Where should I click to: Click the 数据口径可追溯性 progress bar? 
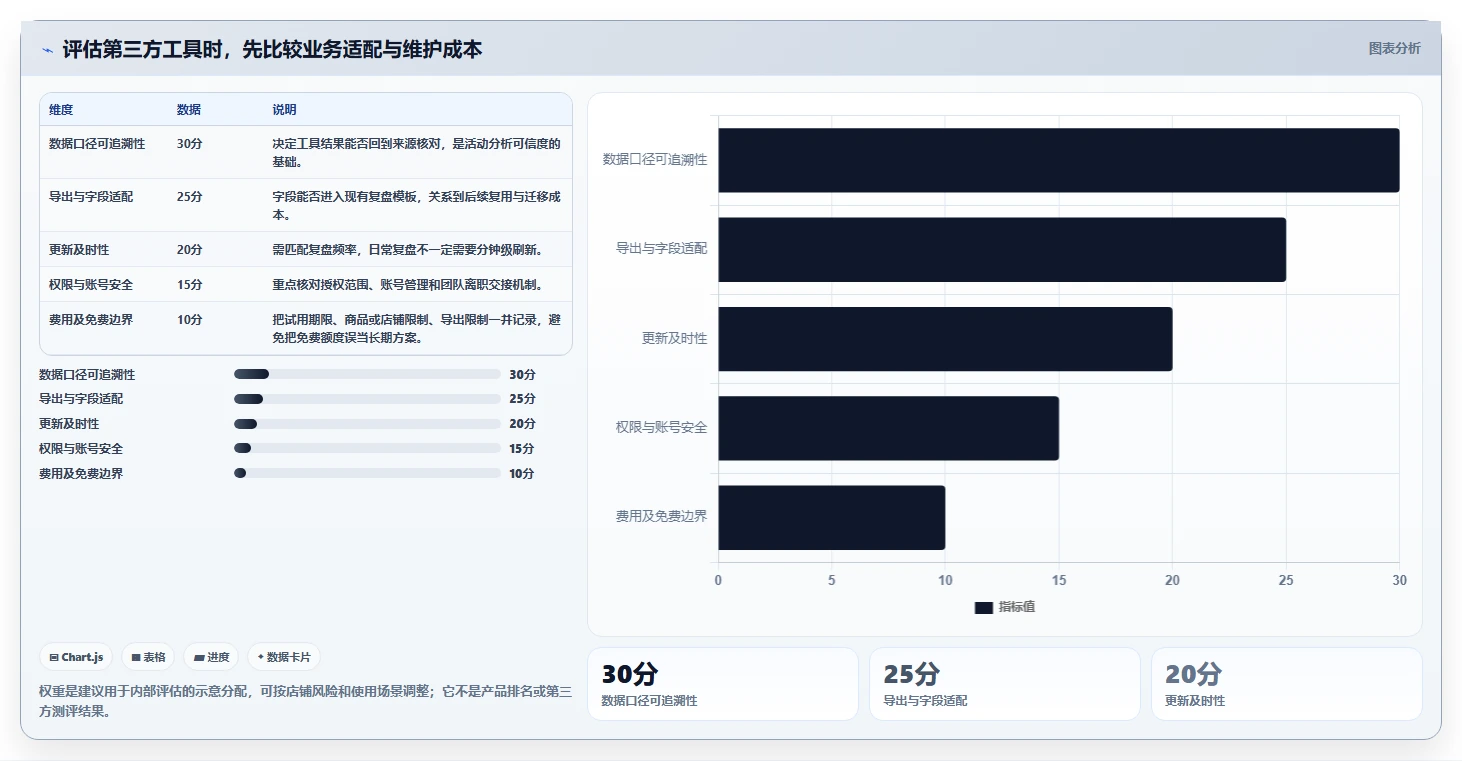click(367, 374)
